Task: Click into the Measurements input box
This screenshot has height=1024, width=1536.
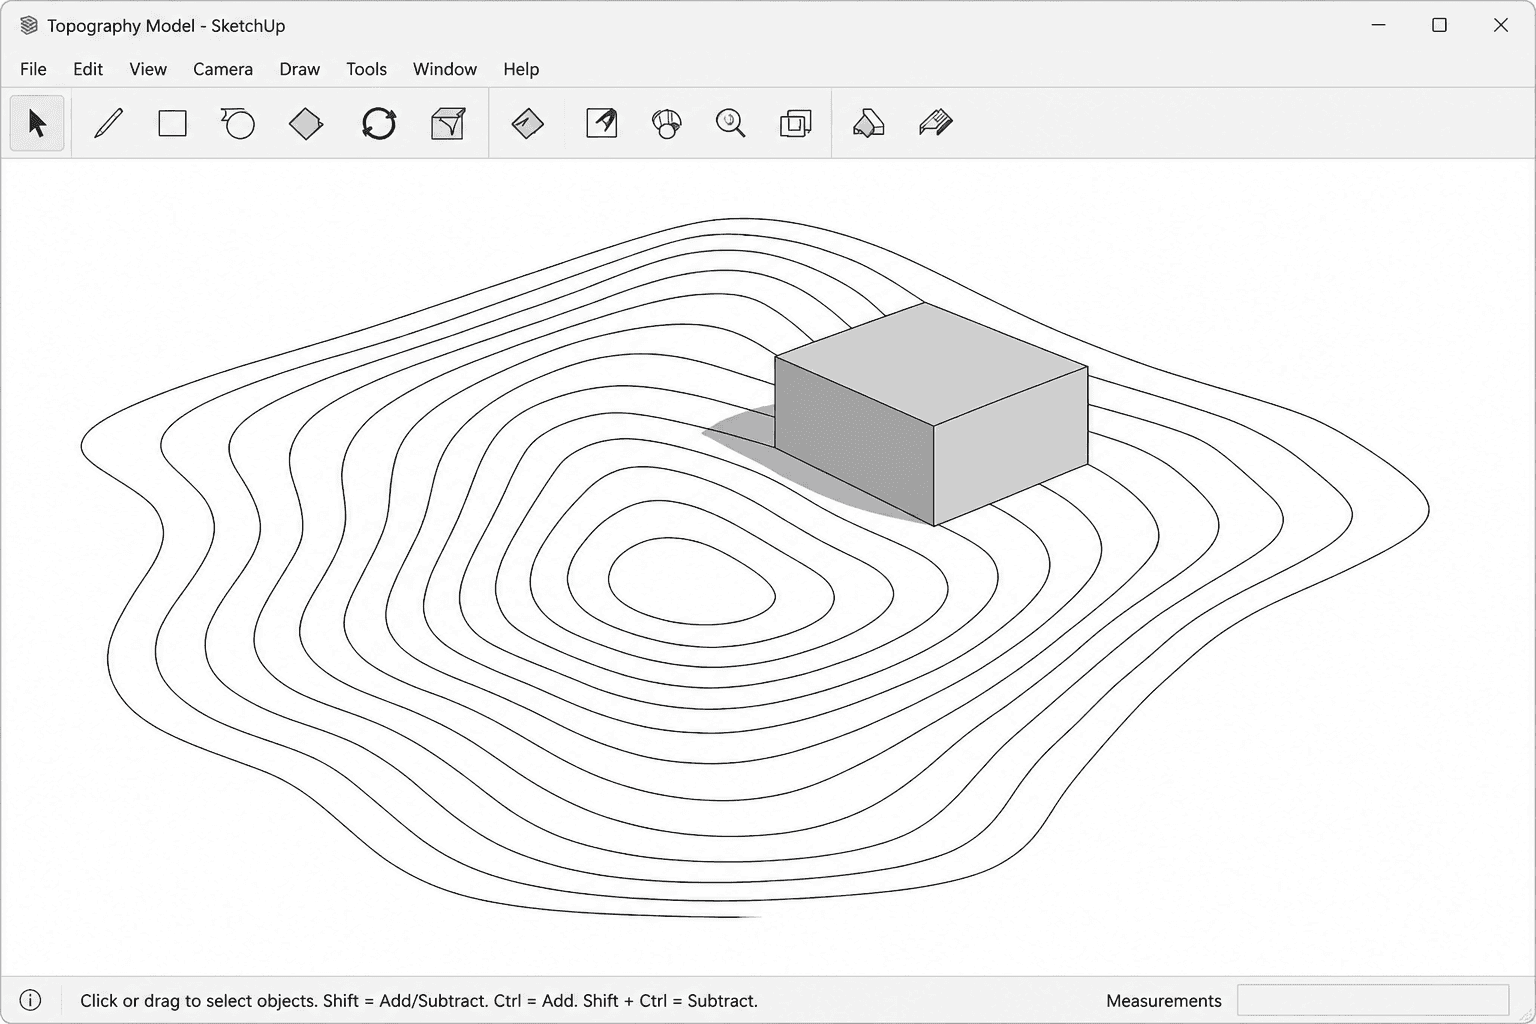Action: [1373, 1000]
